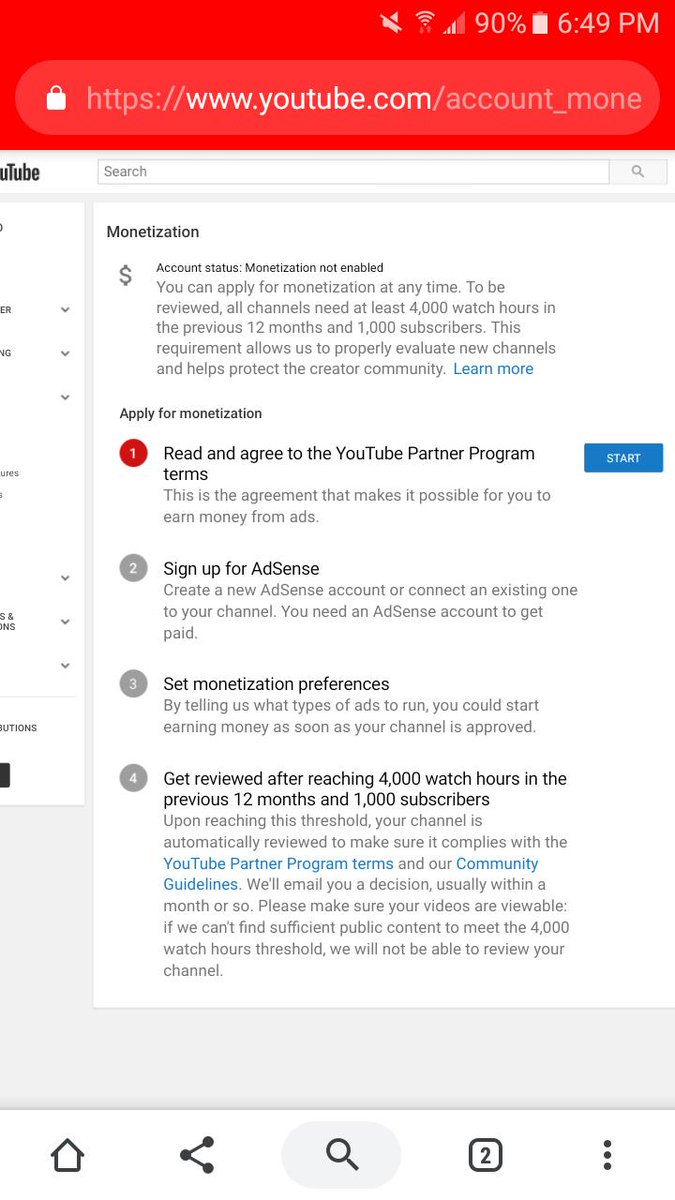The height and width of the screenshot is (1200, 675).
Task: Tap the padlock icon in address bar
Action: (x=56, y=97)
